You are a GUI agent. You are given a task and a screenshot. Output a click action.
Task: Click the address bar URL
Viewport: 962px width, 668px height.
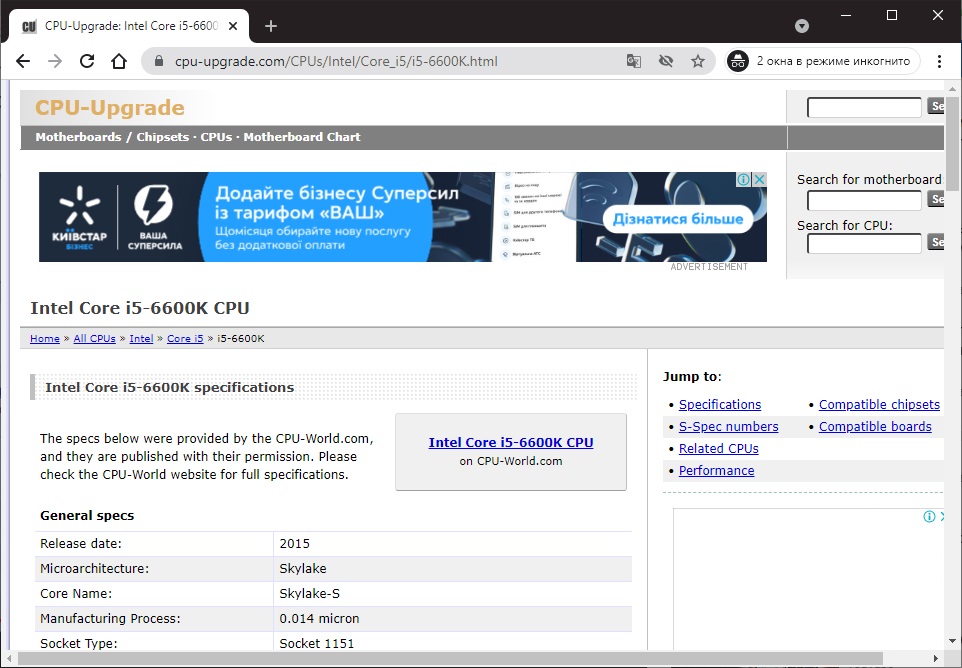click(x=336, y=61)
